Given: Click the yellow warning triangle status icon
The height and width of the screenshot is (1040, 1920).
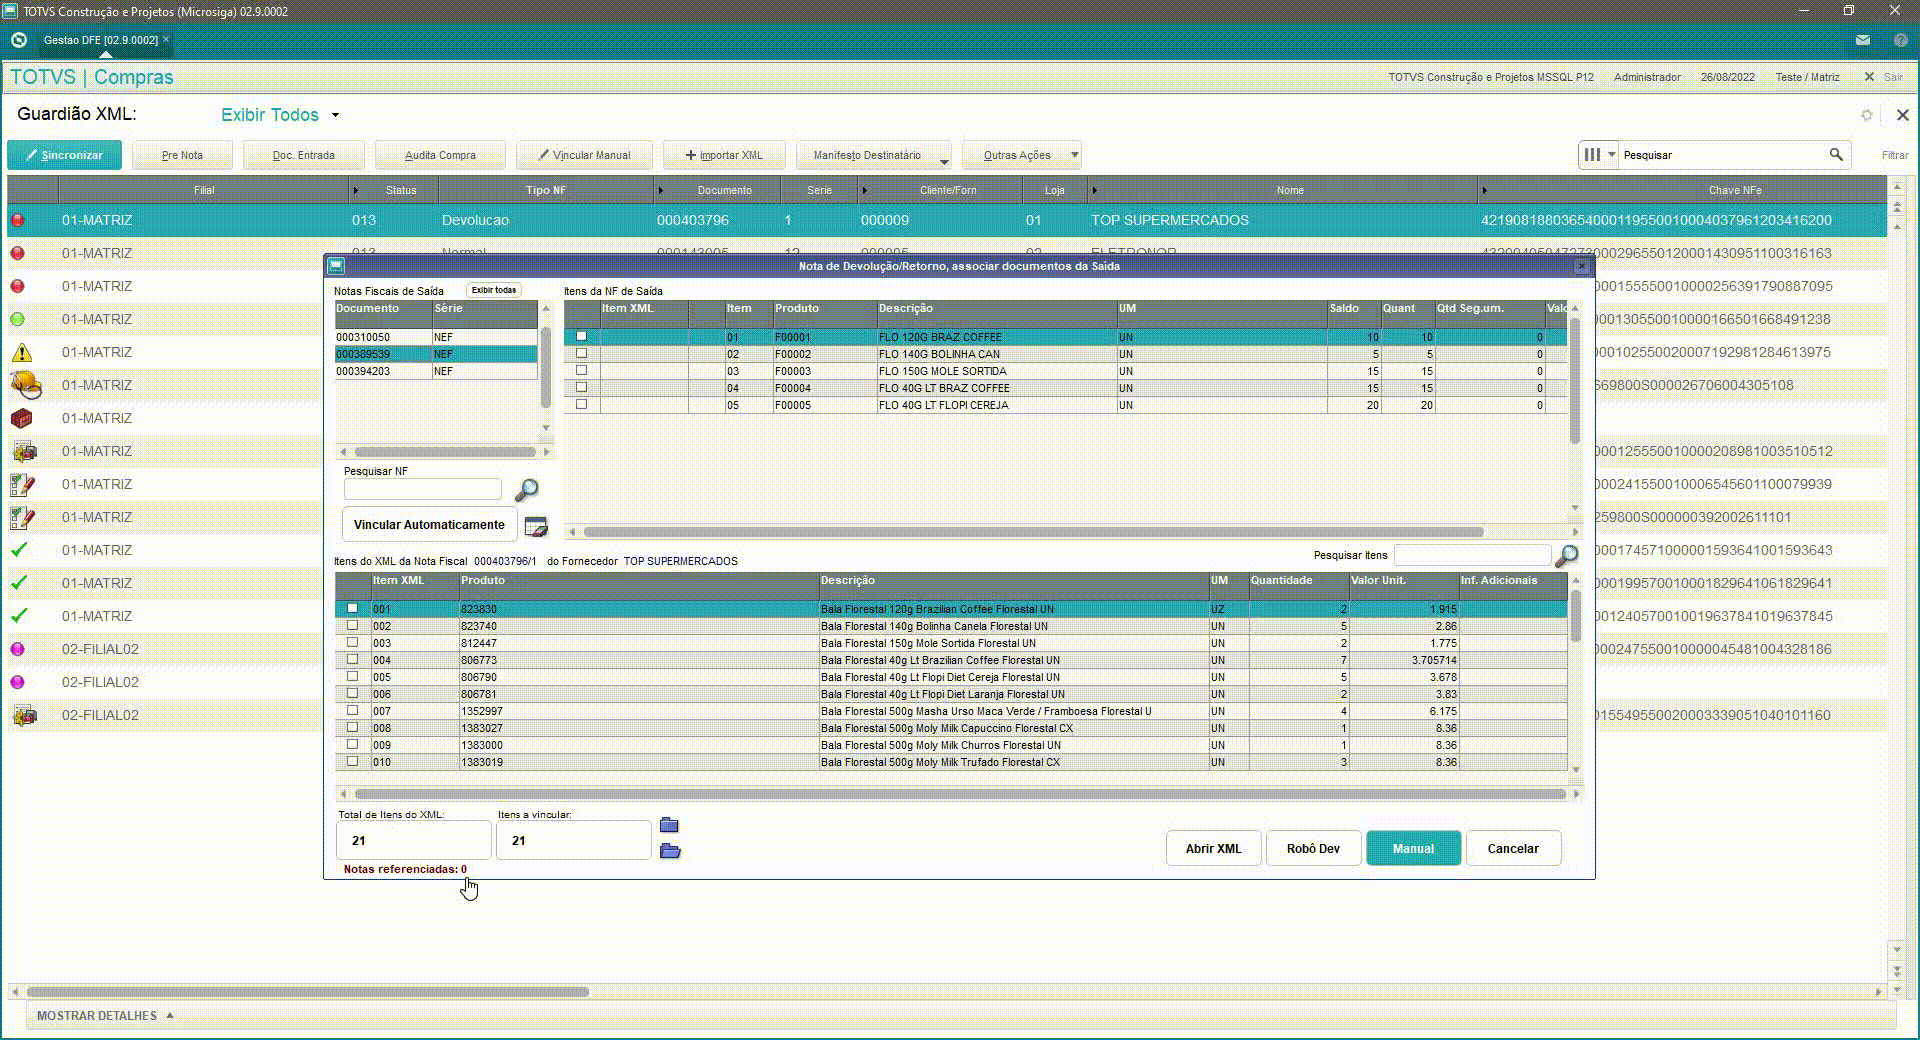Looking at the screenshot, I should point(21,352).
